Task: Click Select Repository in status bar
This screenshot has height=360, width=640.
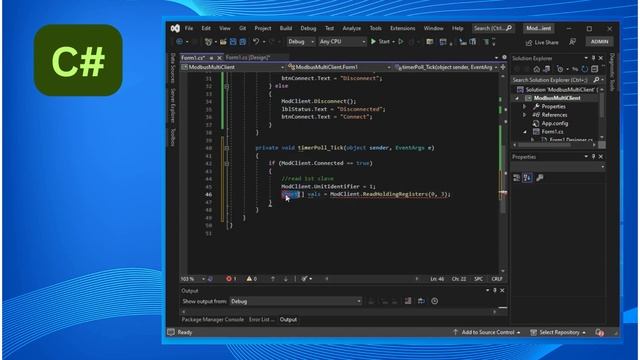Action: (558, 332)
